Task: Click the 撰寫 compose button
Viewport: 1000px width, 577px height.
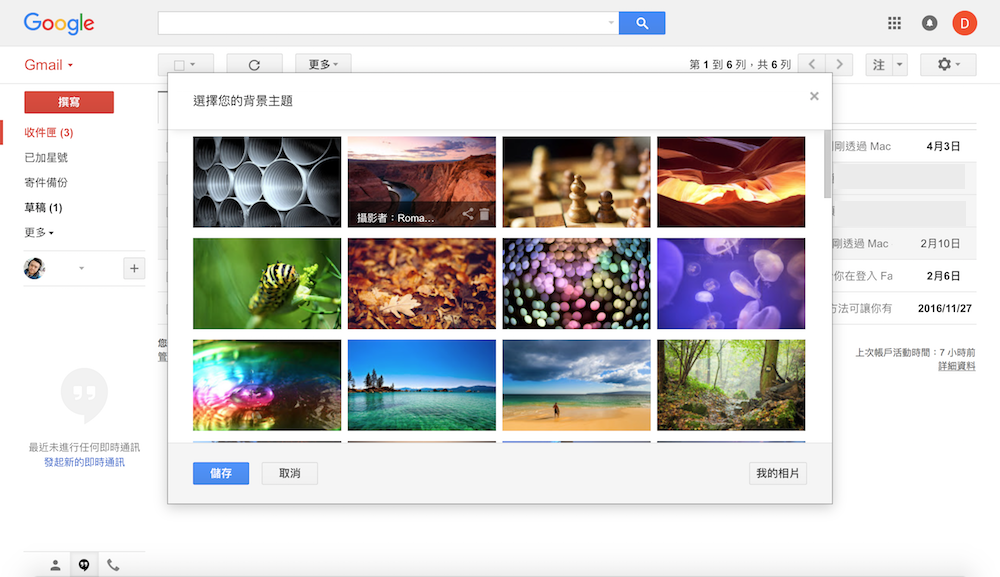Action: 69,102
